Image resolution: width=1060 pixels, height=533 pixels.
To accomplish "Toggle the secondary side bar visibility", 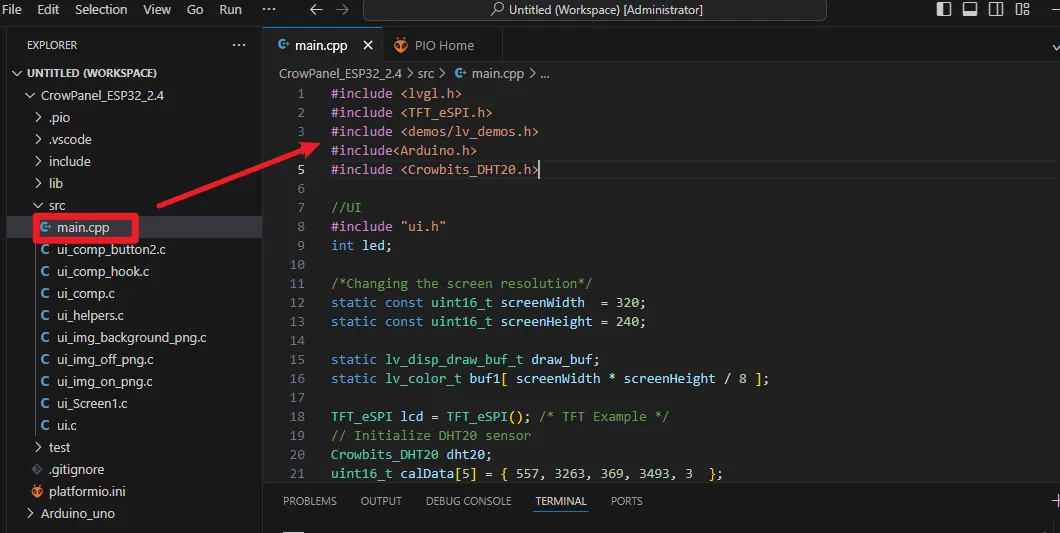I will (x=994, y=10).
